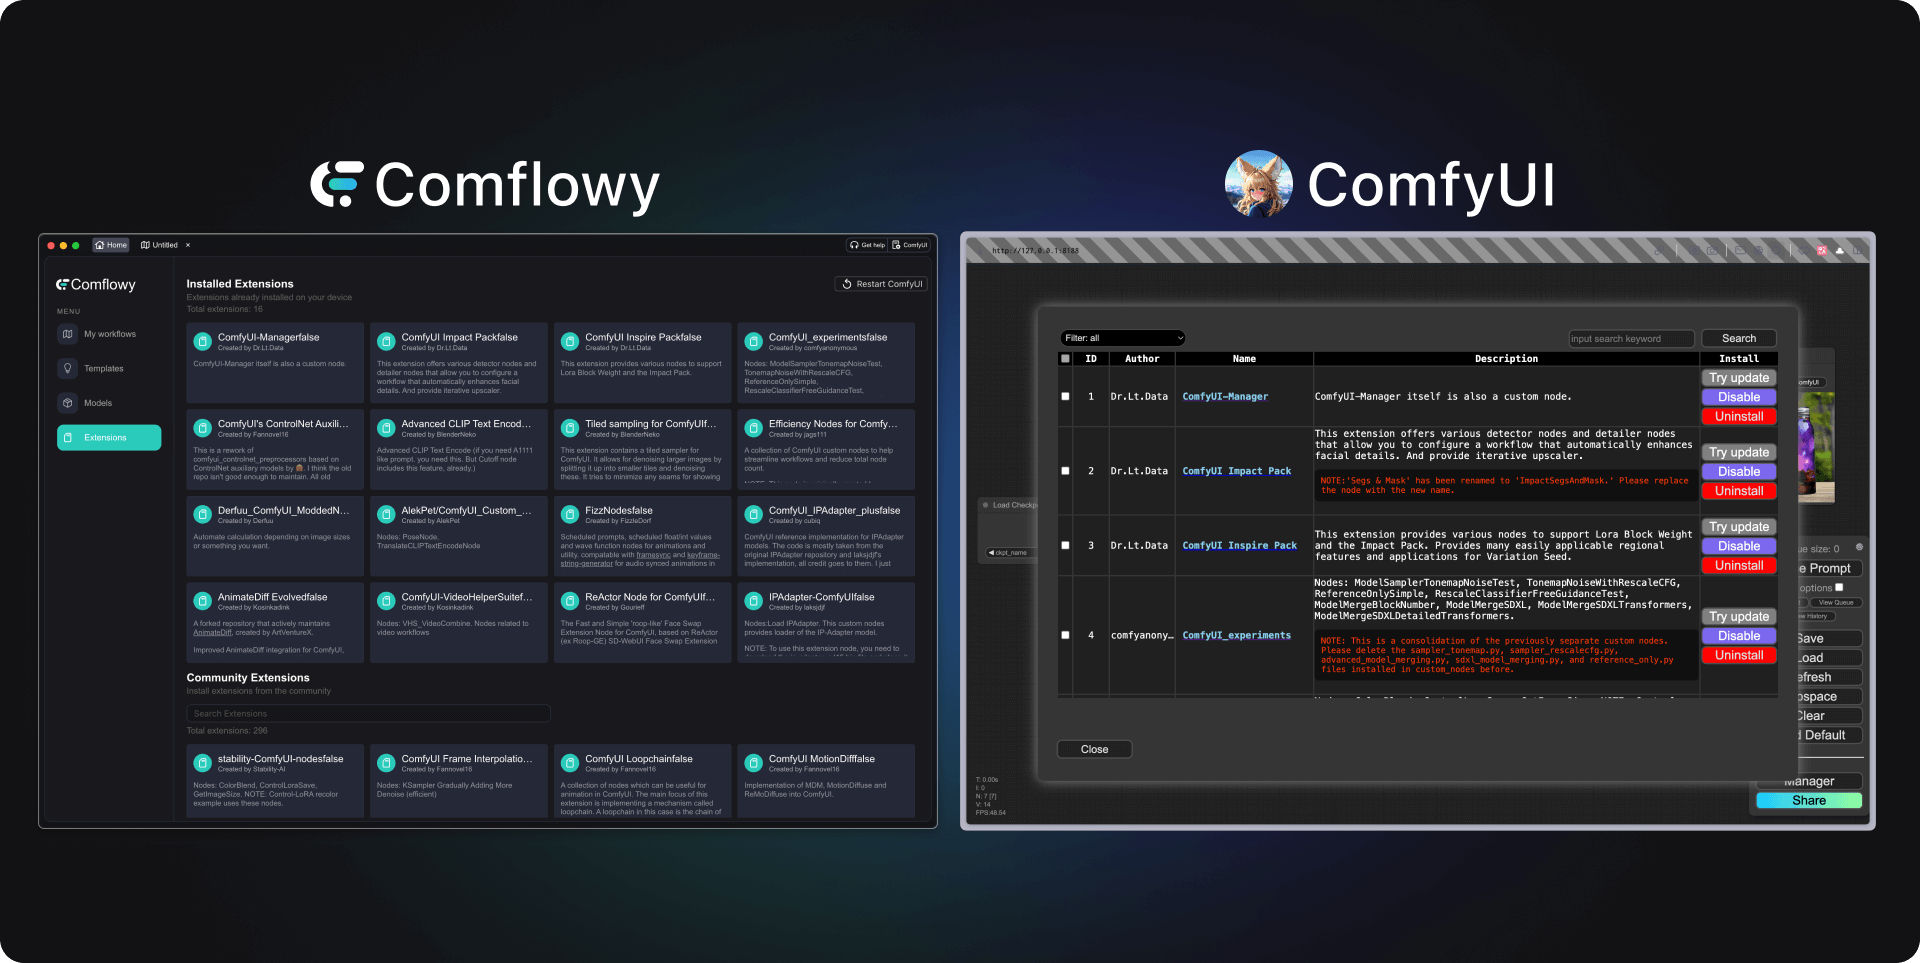Click the ComfyUI_IPAdapter_plus card icon
This screenshot has width=1920, height=963.
click(x=754, y=515)
